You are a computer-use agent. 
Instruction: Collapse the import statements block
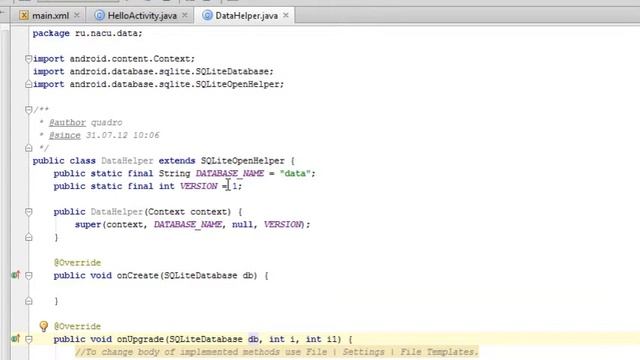click(x=28, y=59)
